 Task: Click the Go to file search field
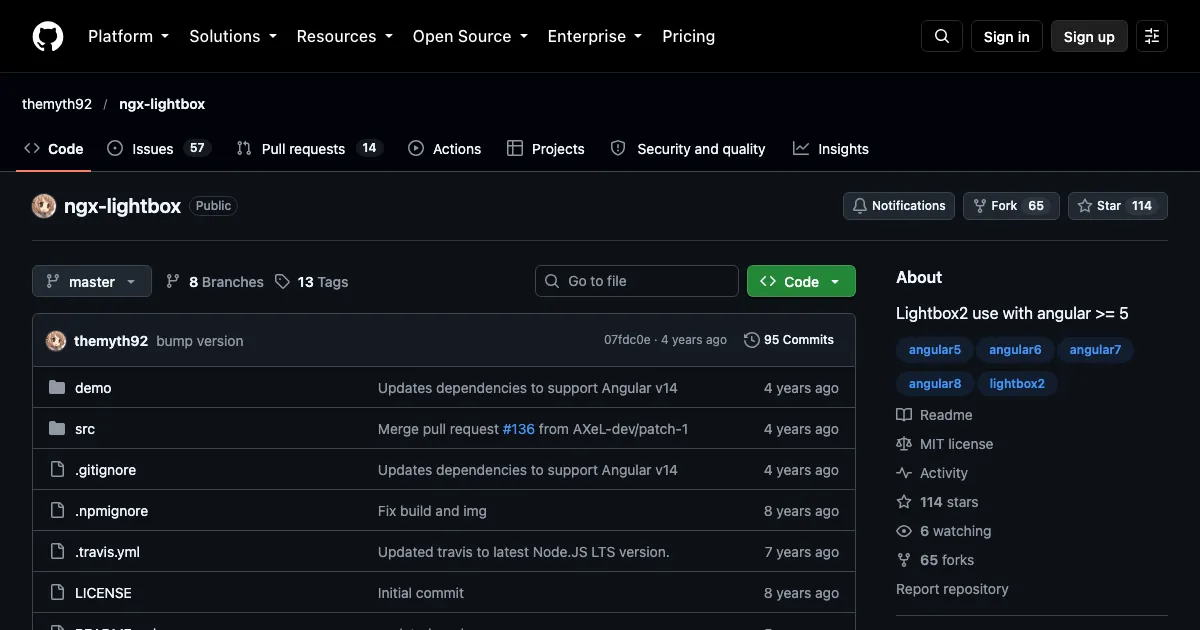(x=637, y=282)
